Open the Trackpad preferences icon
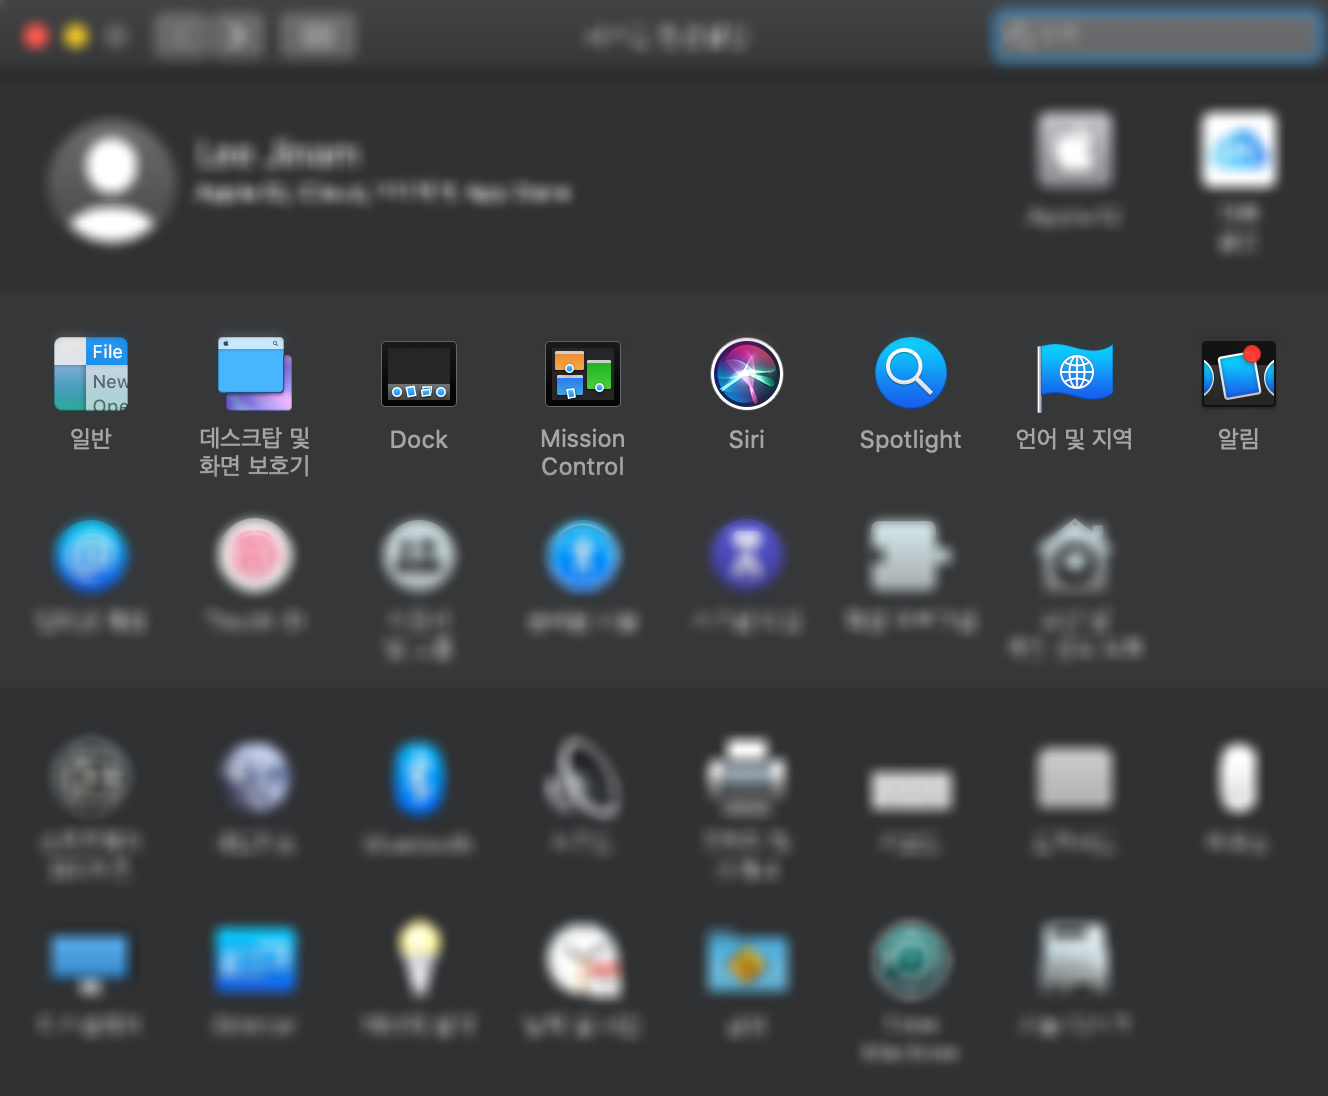Image resolution: width=1328 pixels, height=1096 pixels. pyautogui.click(x=1075, y=778)
